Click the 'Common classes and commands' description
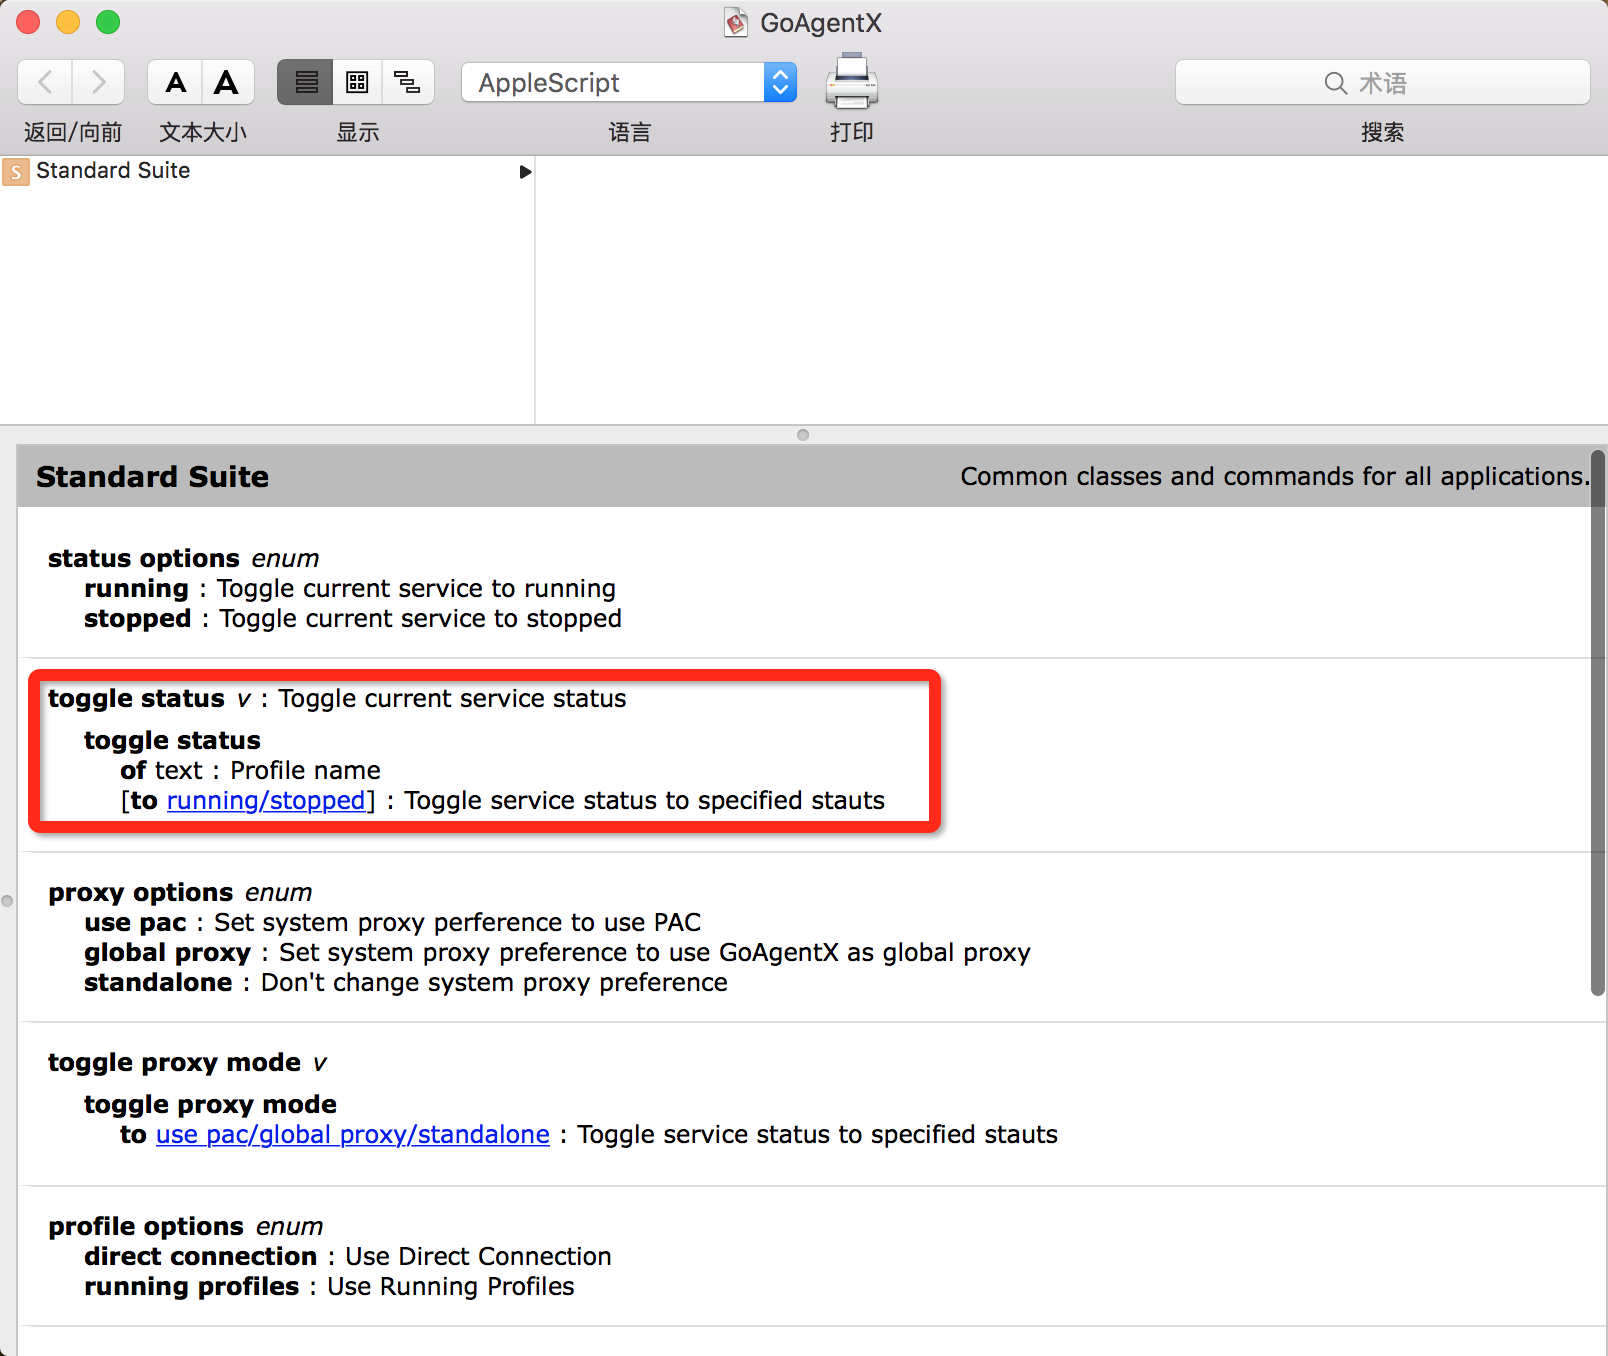1608x1356 pixels. coord(1274,476)
